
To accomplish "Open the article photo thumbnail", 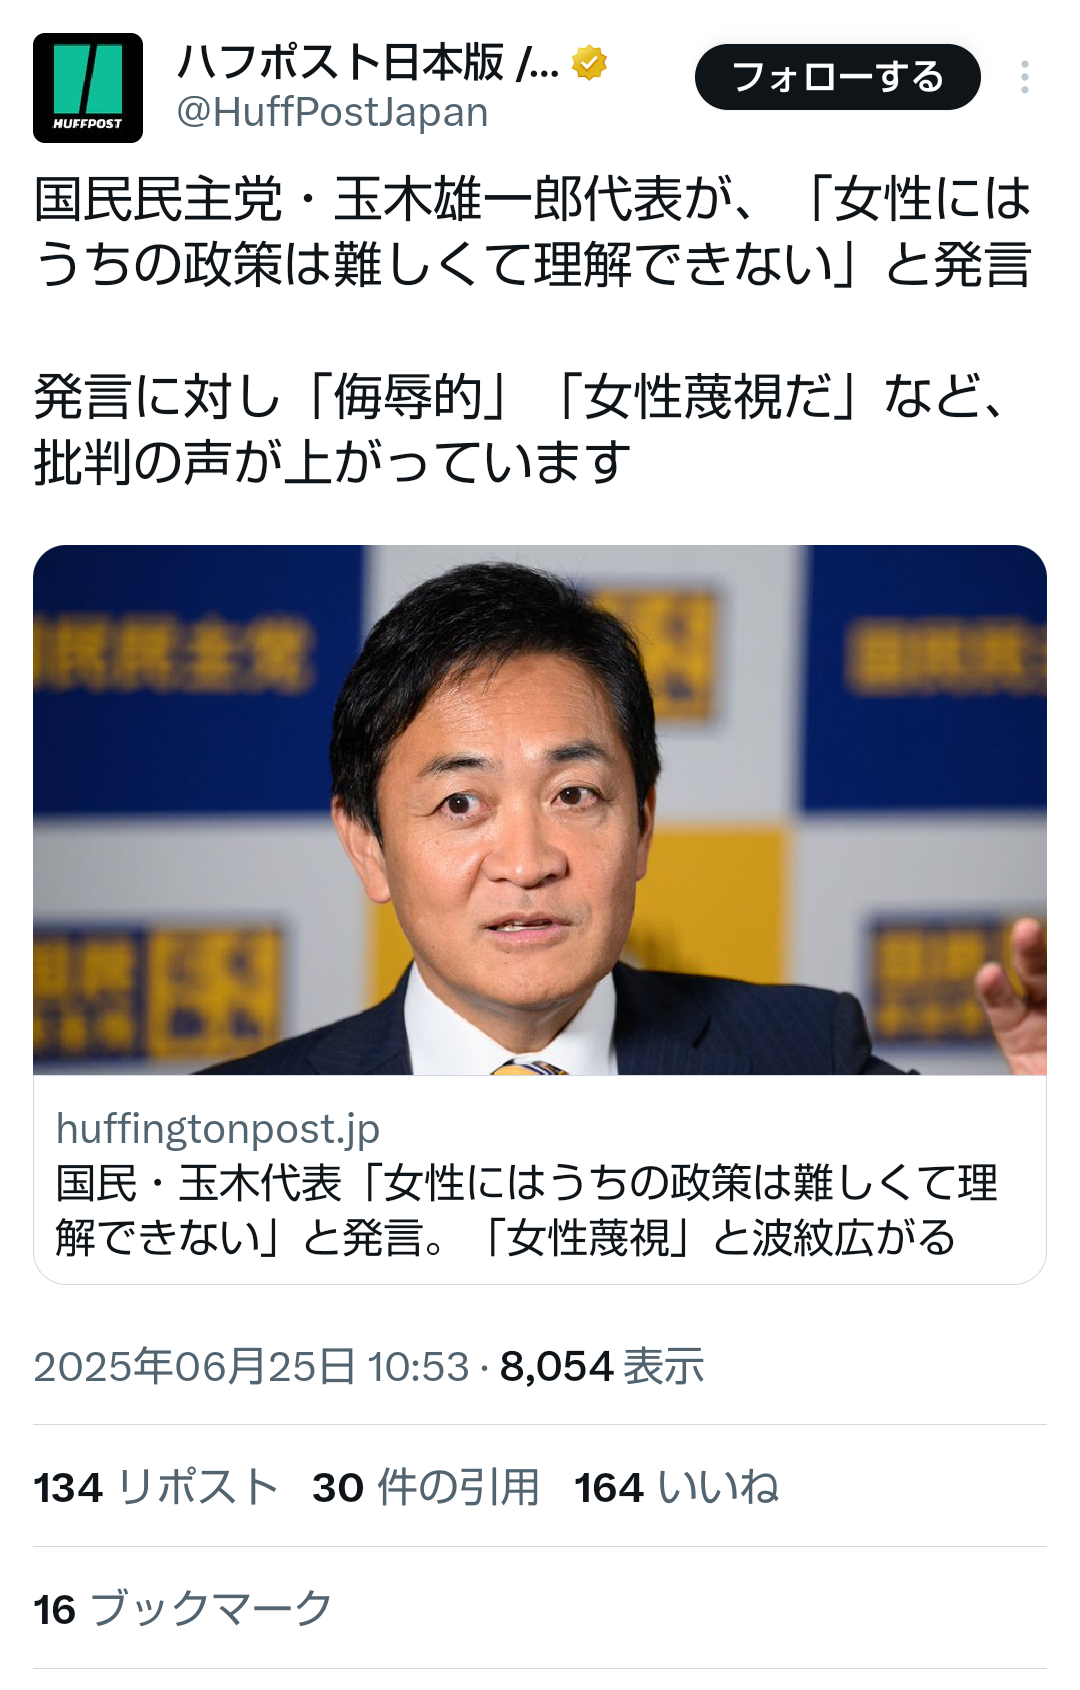I will 540,810.
